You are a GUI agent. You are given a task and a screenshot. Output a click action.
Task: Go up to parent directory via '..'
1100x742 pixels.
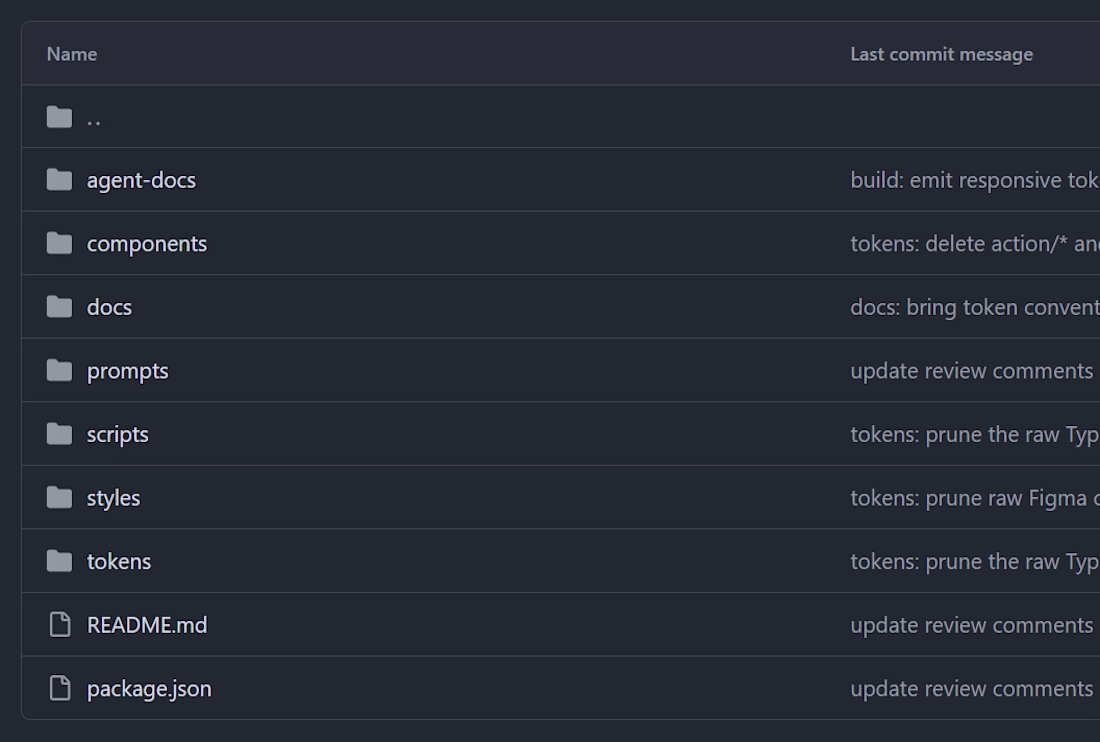93,121
